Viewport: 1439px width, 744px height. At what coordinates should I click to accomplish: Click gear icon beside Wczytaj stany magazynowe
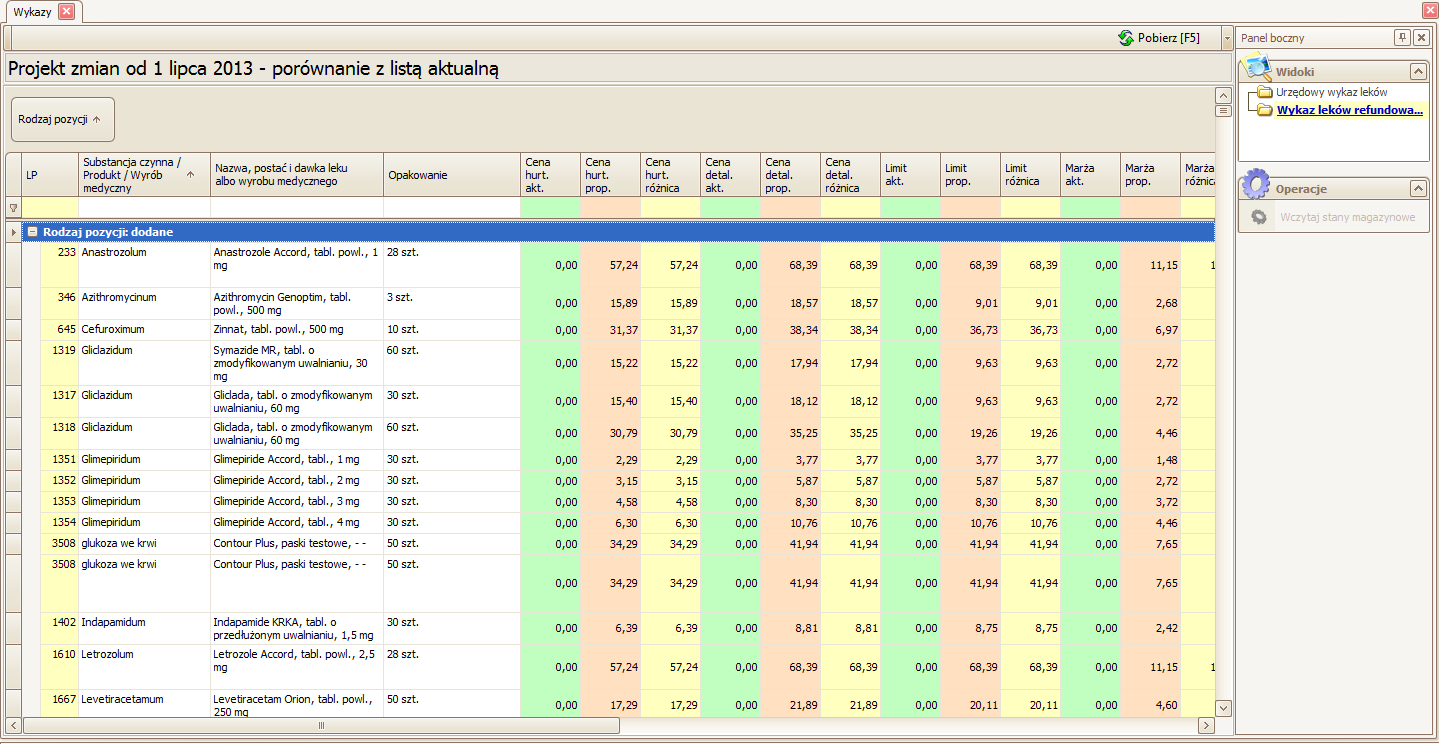pos(1260,217)
